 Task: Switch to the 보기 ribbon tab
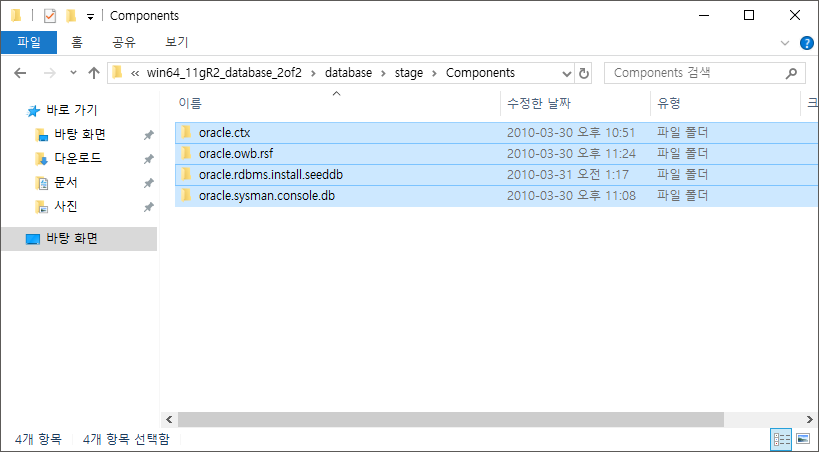click(177, 42)
